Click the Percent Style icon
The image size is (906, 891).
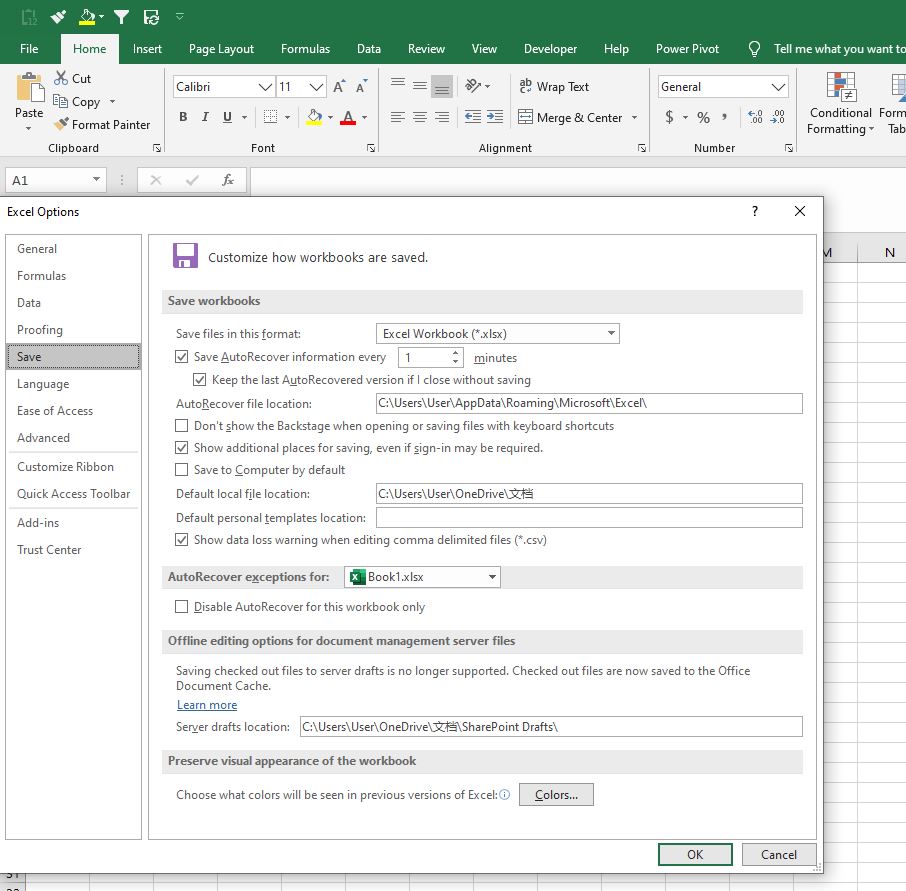coord(704,117)
